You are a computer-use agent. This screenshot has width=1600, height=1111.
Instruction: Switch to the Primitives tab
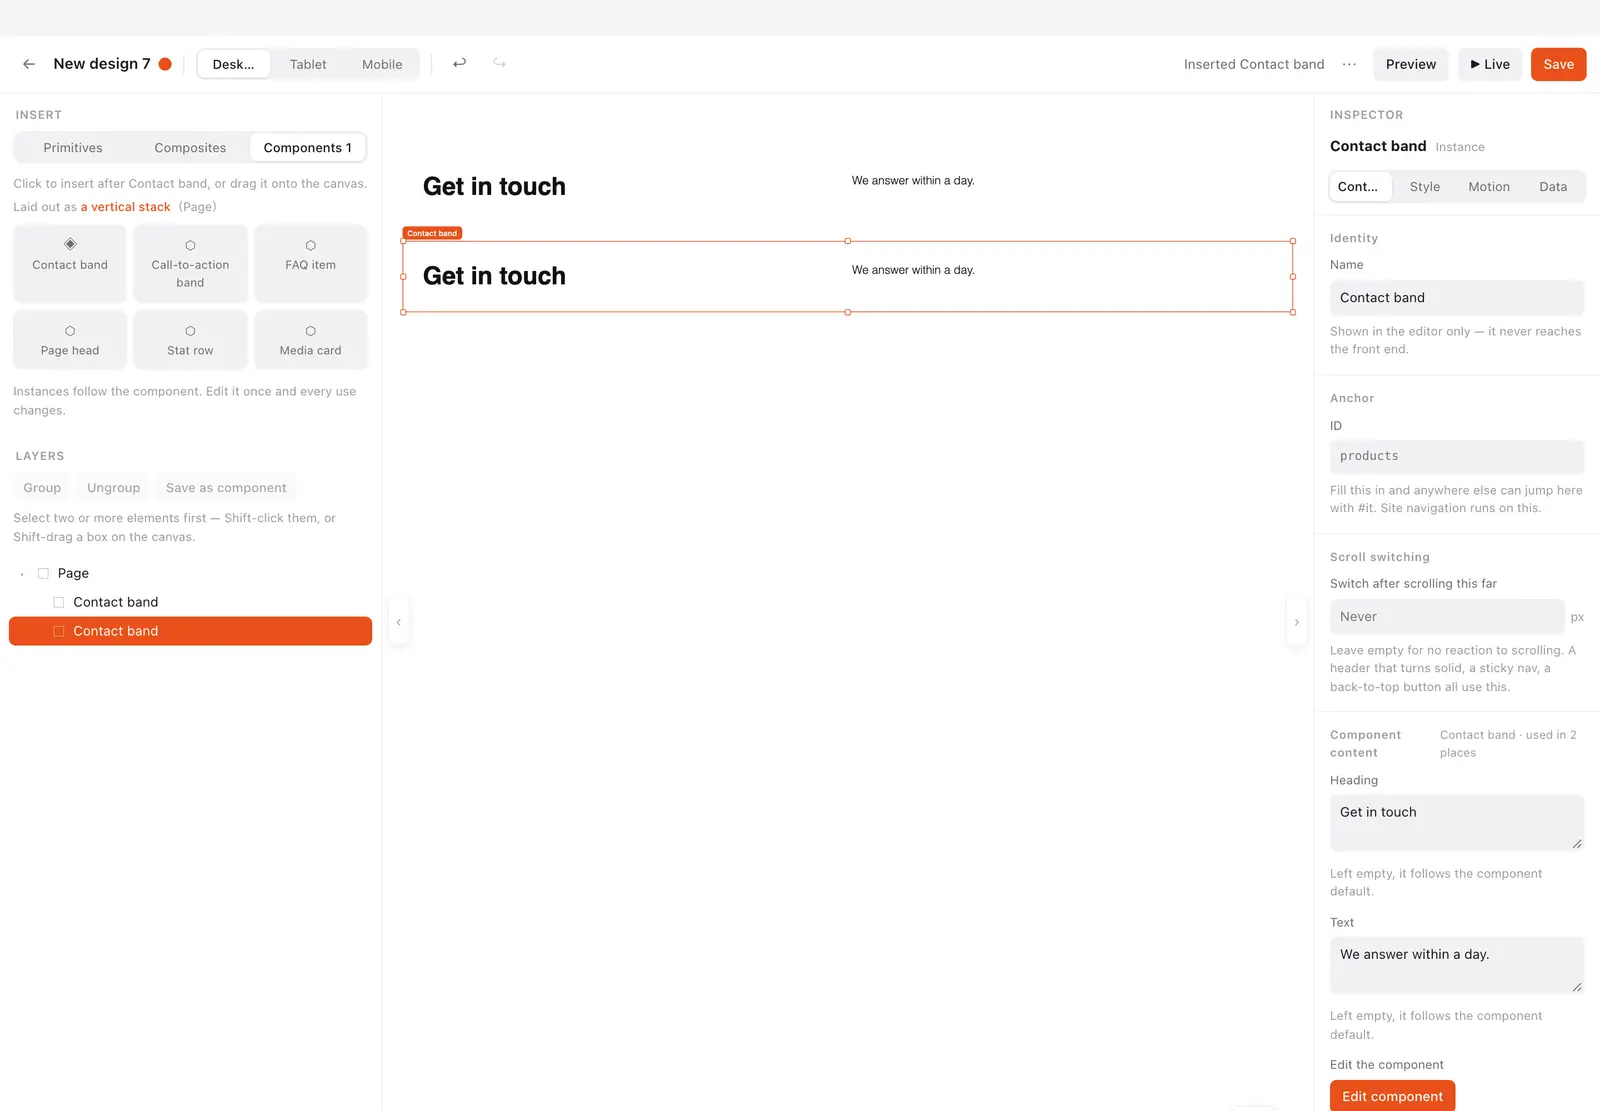coord(73,148)
